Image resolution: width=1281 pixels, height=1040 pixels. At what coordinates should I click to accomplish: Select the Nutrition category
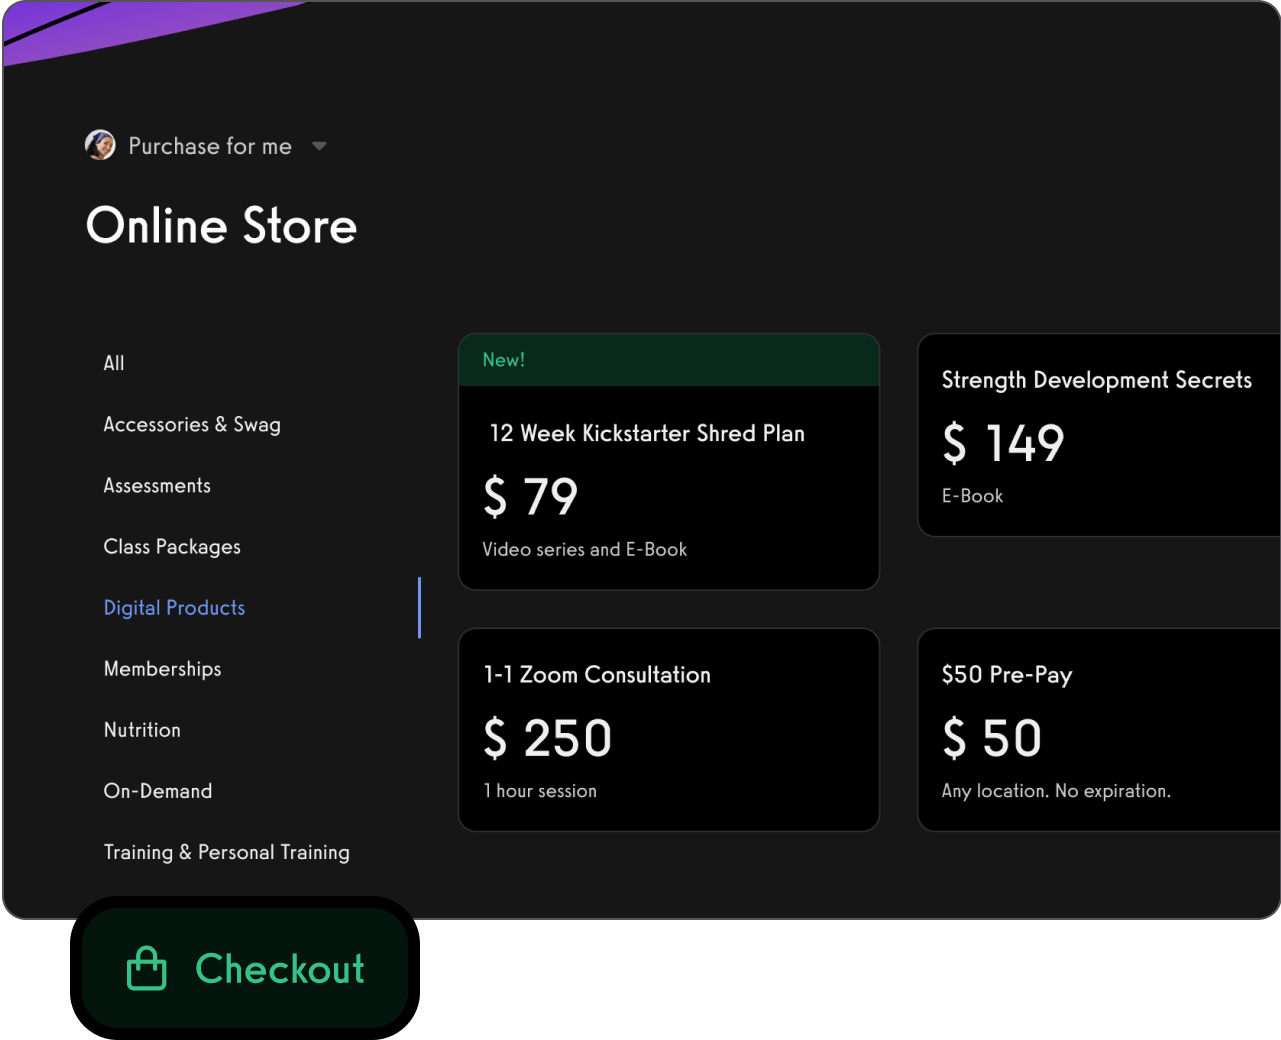point(142,729)
